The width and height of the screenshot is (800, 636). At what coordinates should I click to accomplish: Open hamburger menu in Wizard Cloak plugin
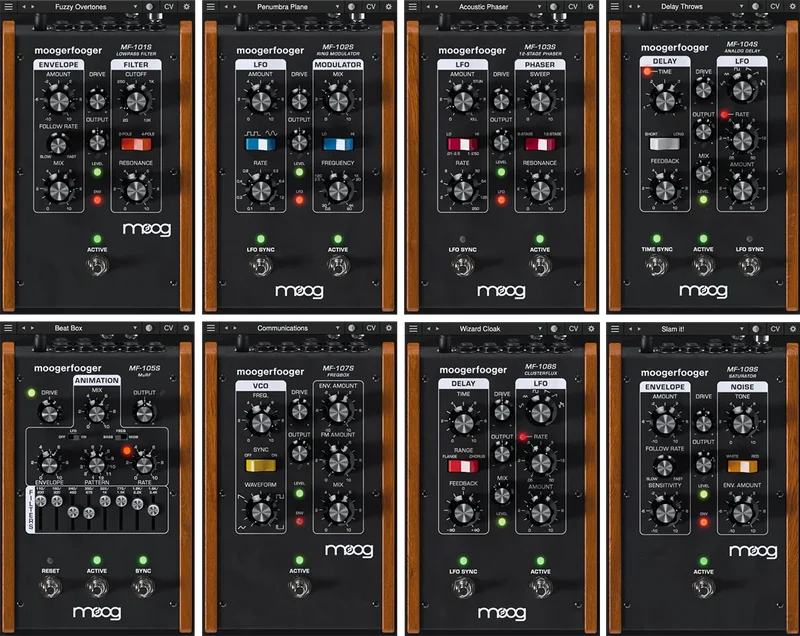[x=413, y=328]
